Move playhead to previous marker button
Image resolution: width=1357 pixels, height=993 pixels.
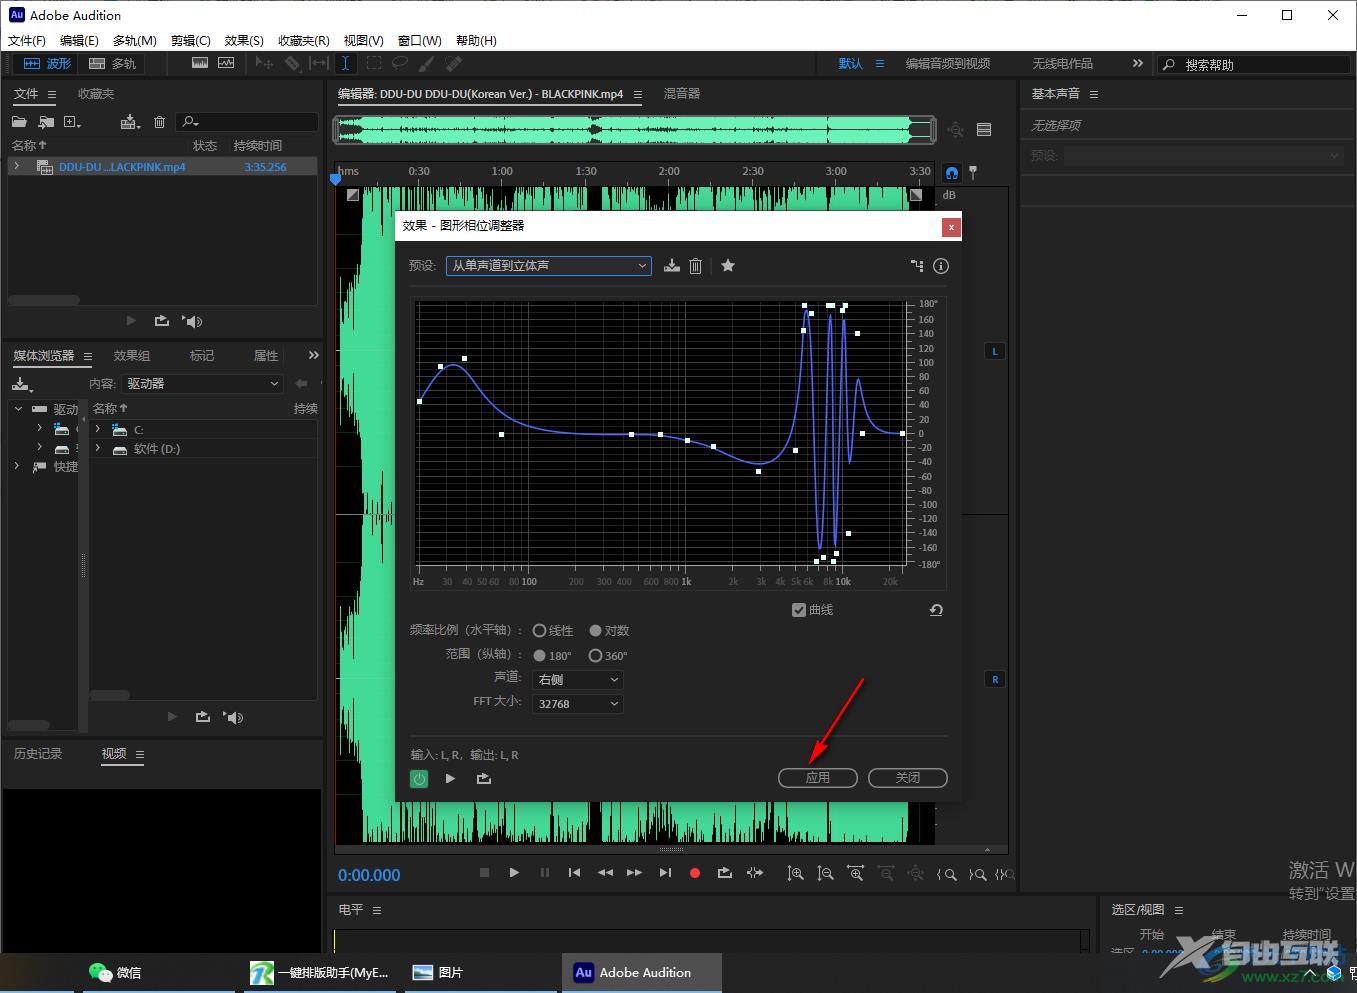point(574,873)
